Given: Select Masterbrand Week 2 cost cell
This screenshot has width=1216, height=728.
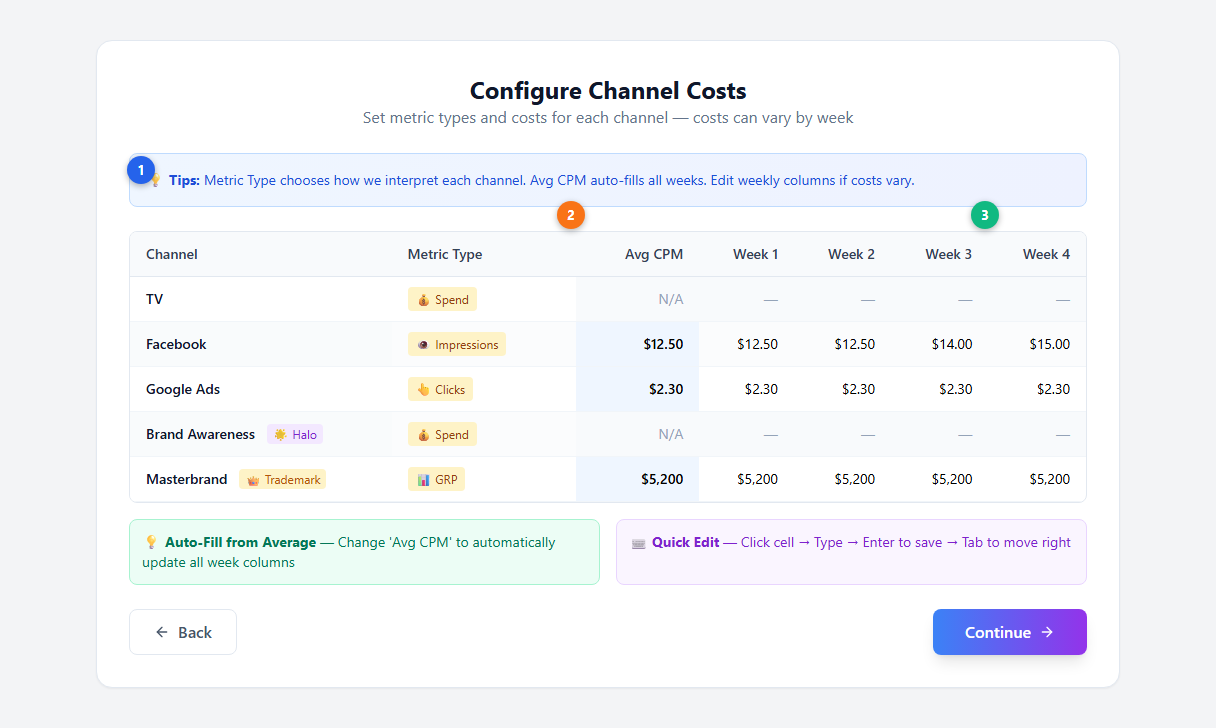Looking at the screenshot, I should pyautogui.click(x=843, y=479).
